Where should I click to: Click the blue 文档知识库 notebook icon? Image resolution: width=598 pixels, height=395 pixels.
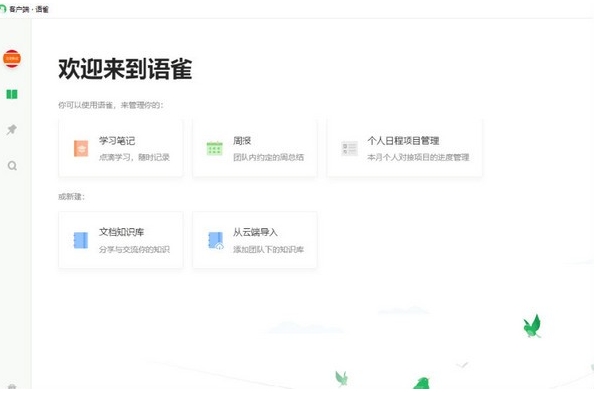point(81,240)
